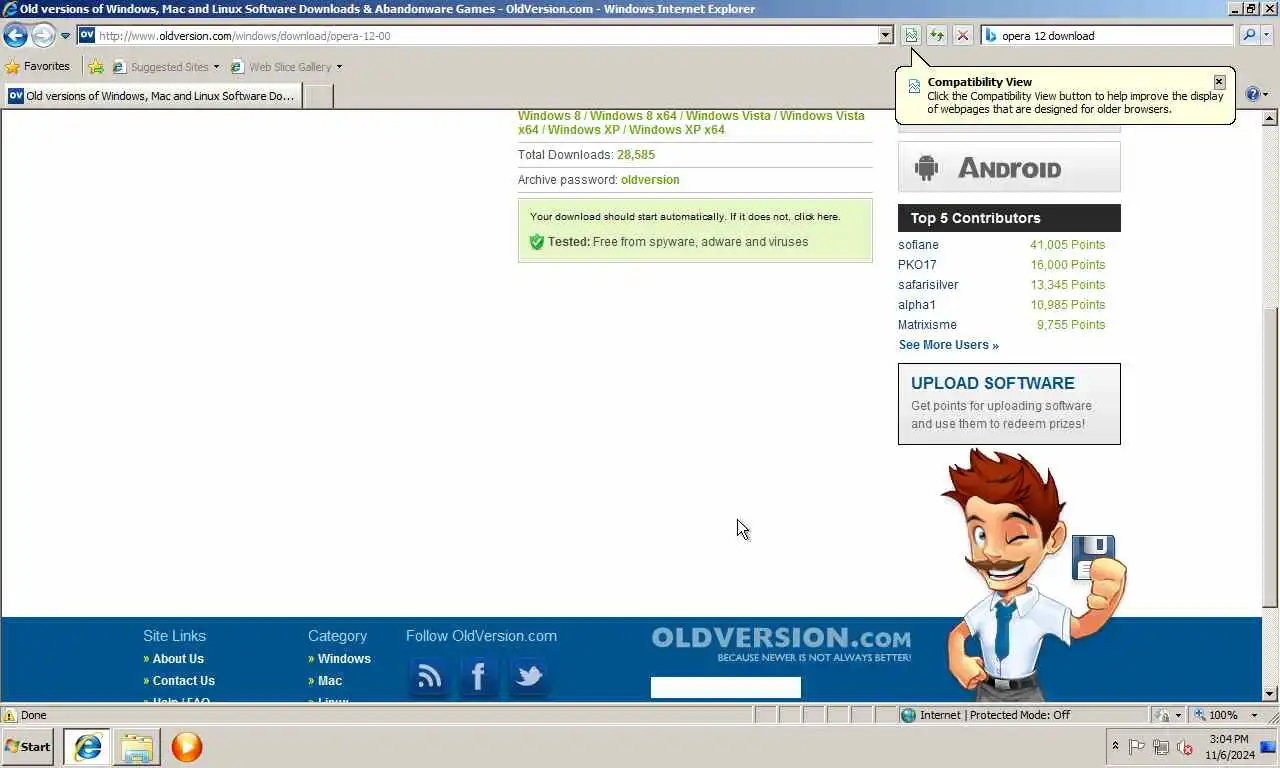Open the recent pages dropdown arrow

(x=66, y=36)
